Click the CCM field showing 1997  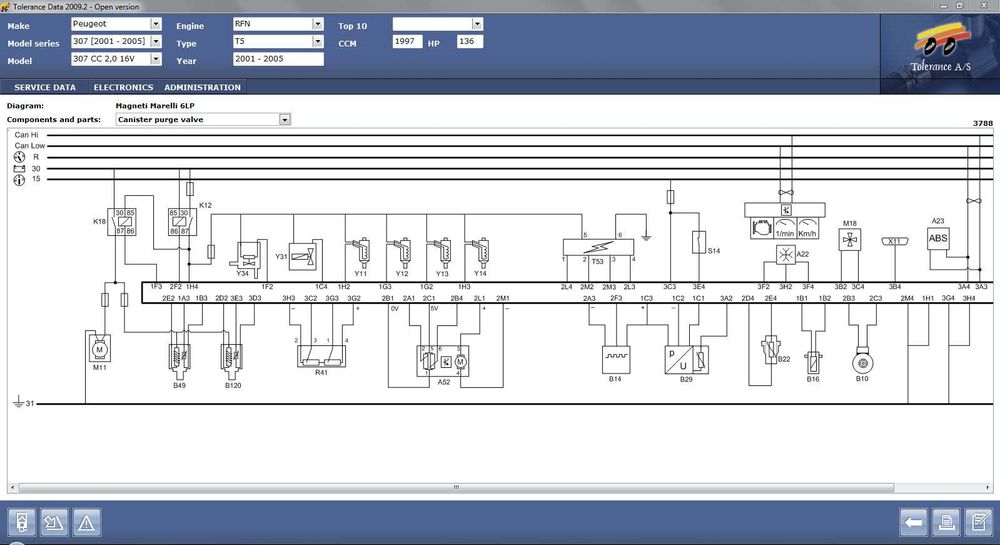[408, 41]
